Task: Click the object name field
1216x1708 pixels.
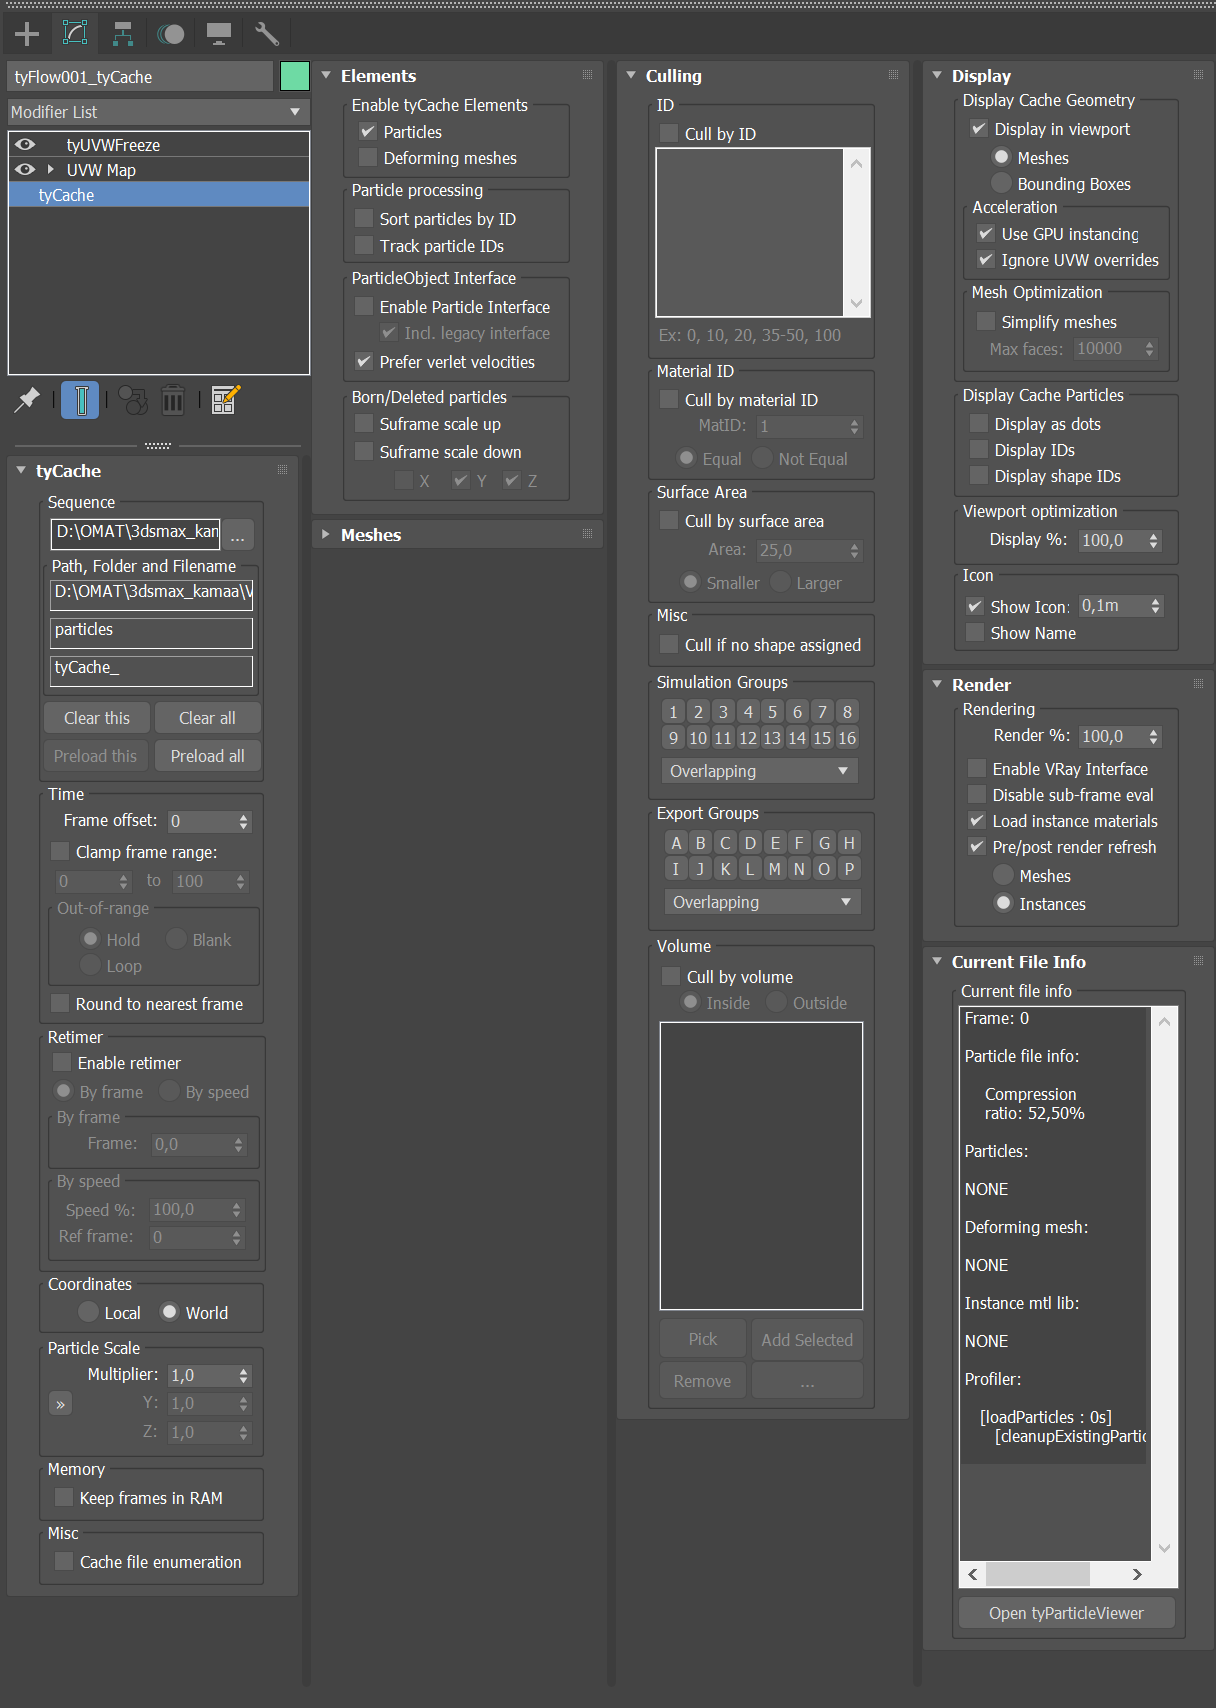Action: pos(140,77)
